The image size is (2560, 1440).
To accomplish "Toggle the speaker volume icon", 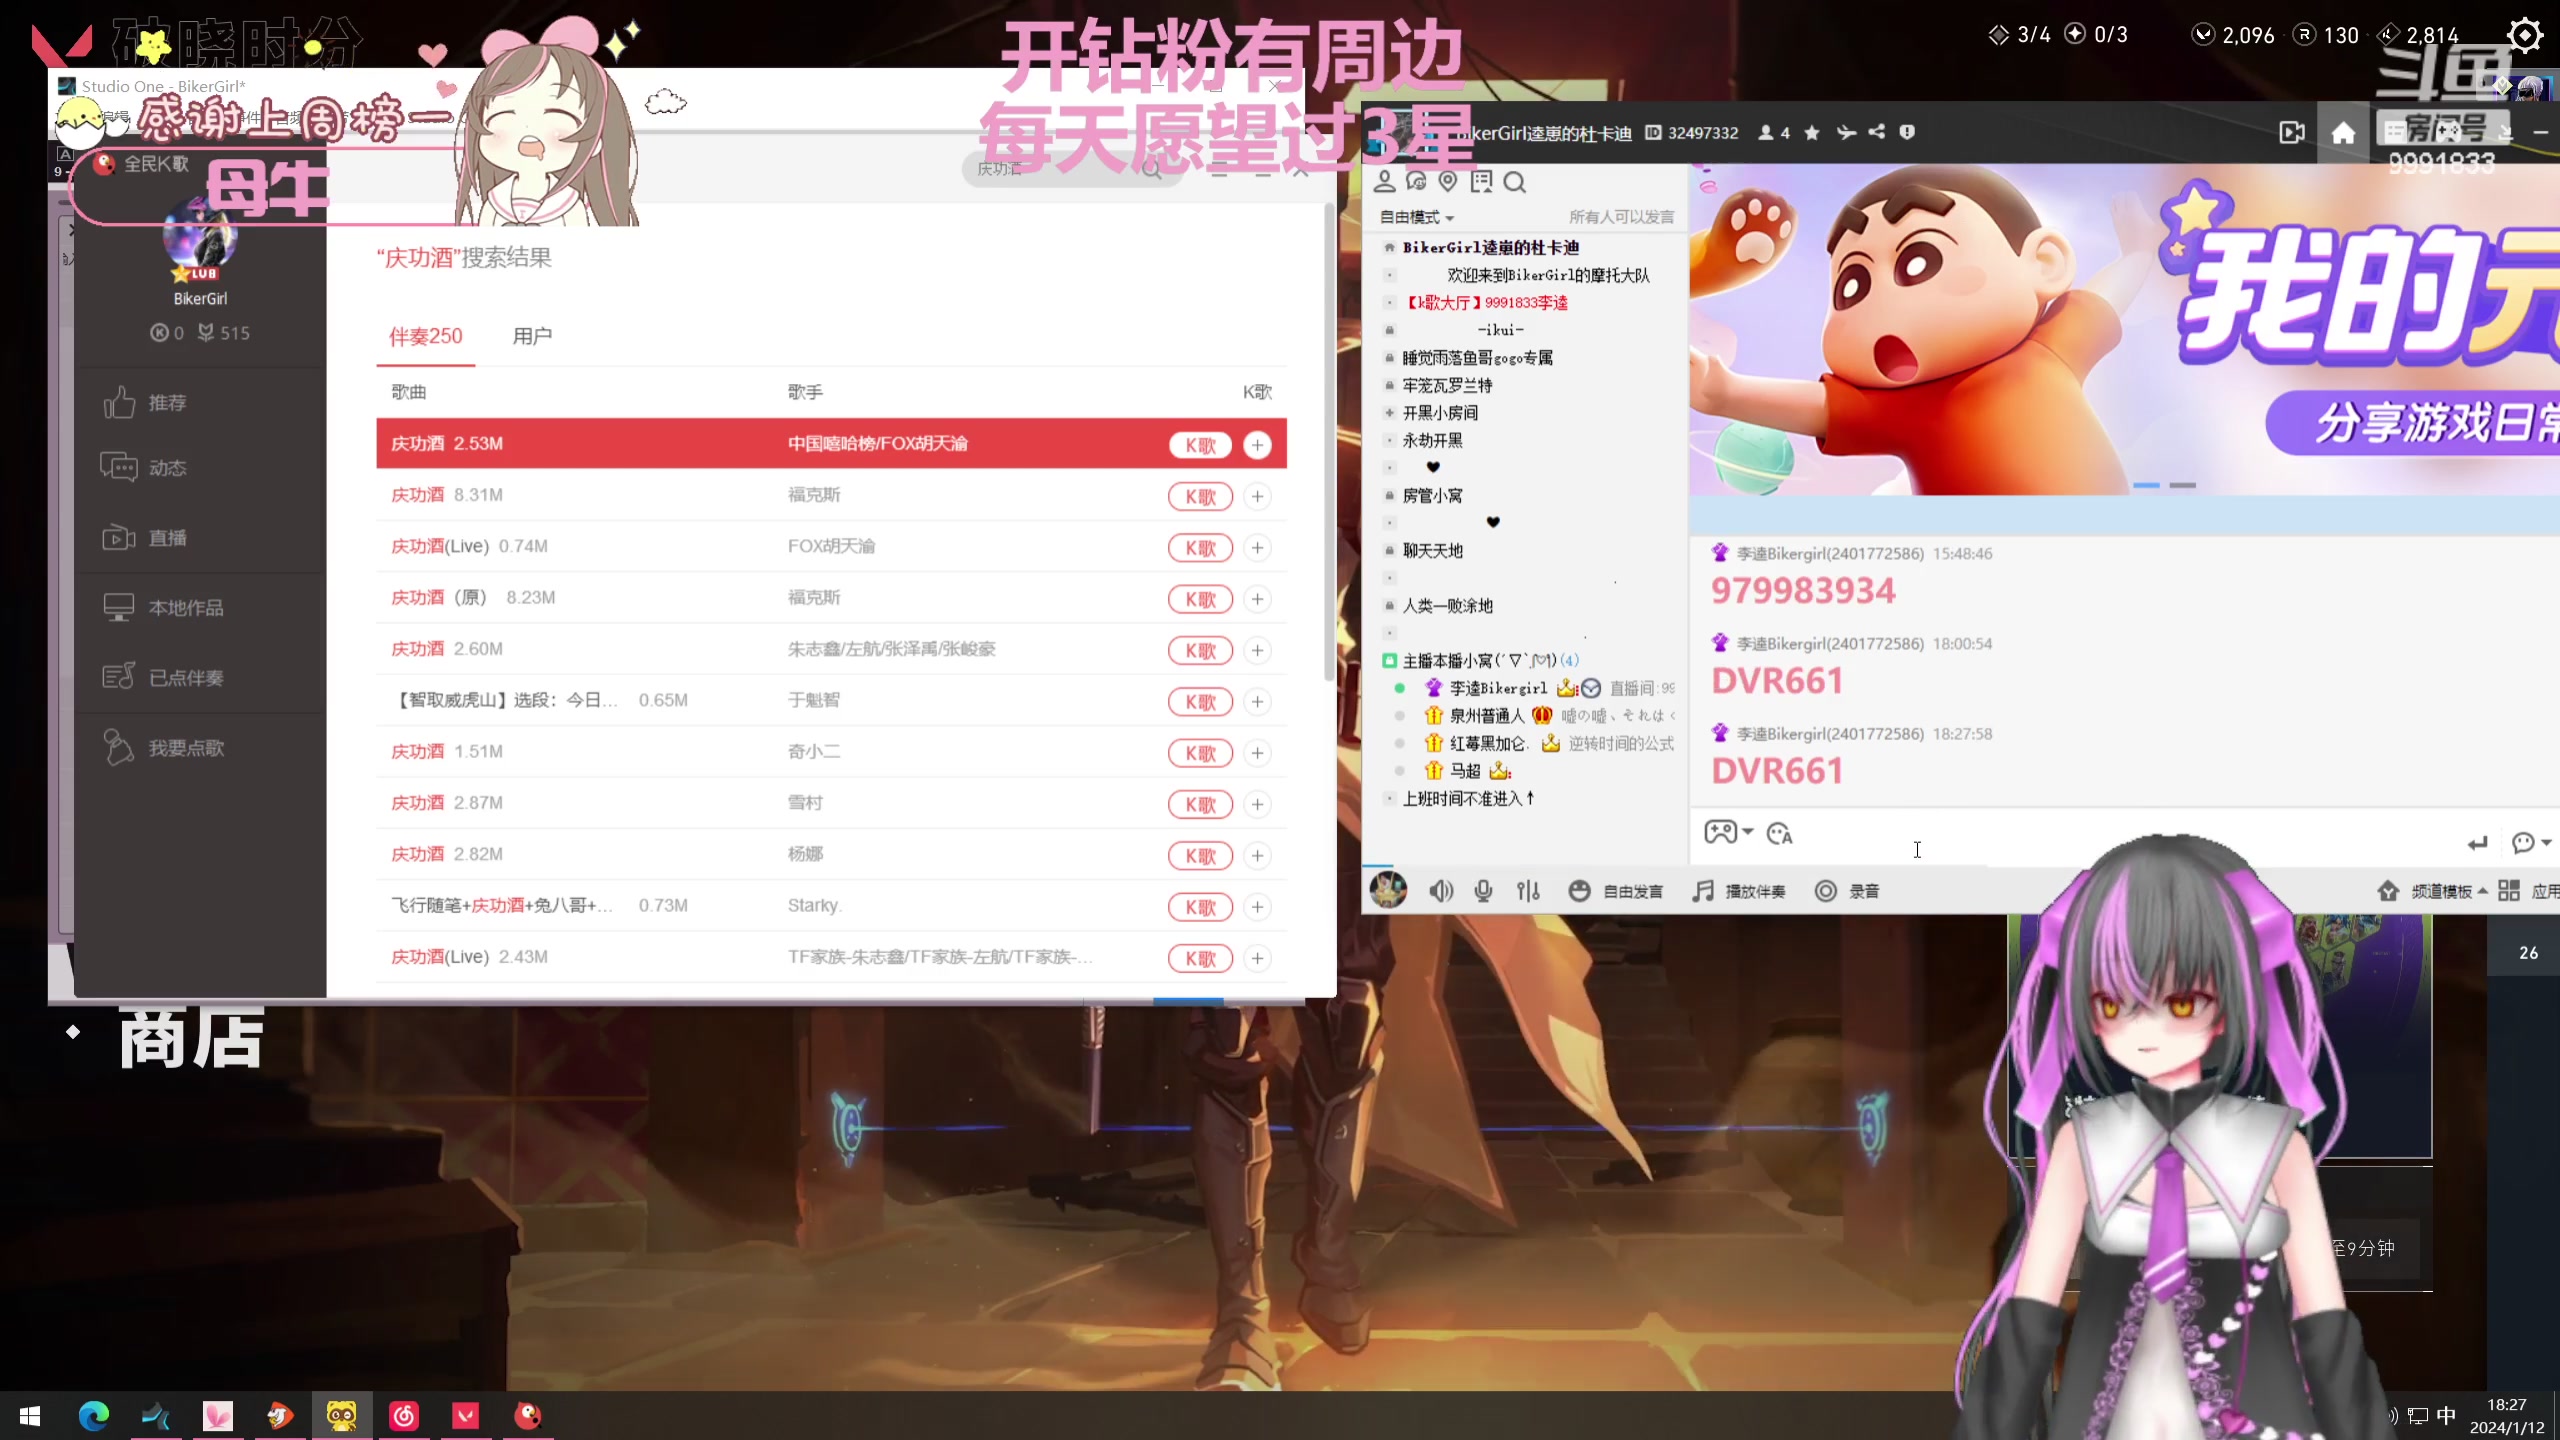I will pos(1441,891).
